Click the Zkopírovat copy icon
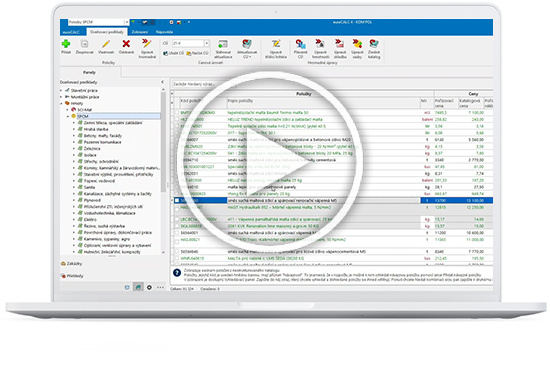This screenshot has height=382, width=550. coord(84,44)
